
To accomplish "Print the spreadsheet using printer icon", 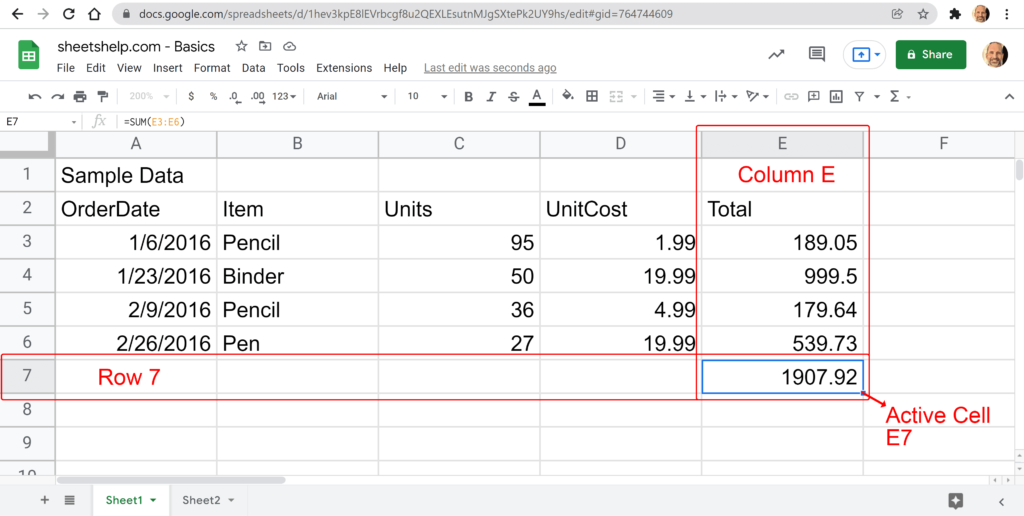I will pos(80,97).
